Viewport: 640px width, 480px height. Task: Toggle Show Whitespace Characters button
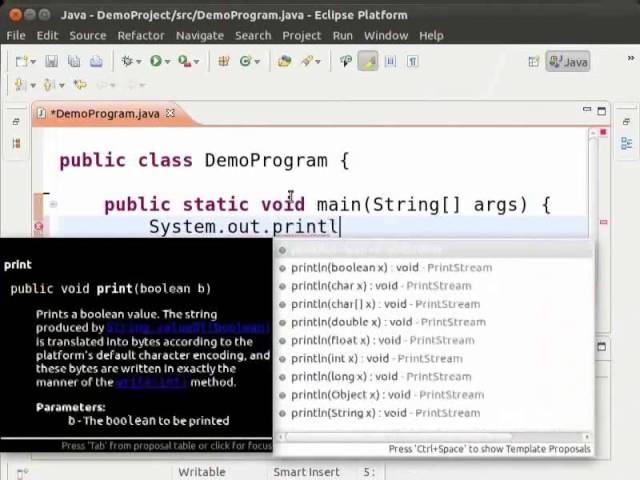pos(413,61)
